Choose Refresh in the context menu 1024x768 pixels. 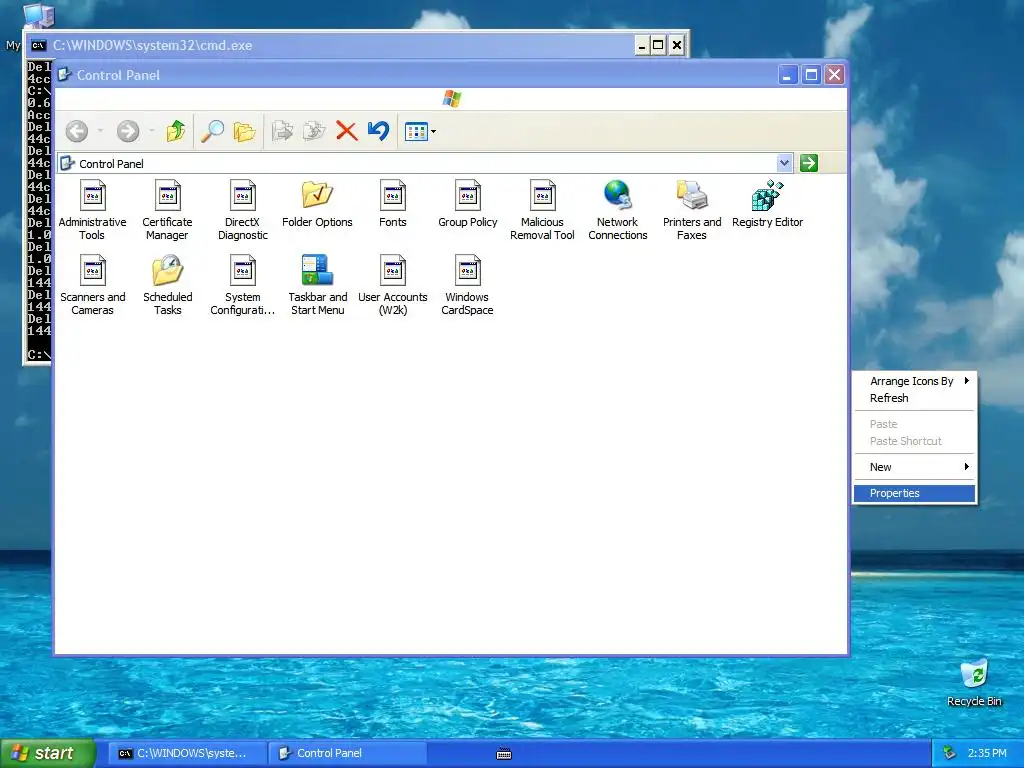(914, 398)
